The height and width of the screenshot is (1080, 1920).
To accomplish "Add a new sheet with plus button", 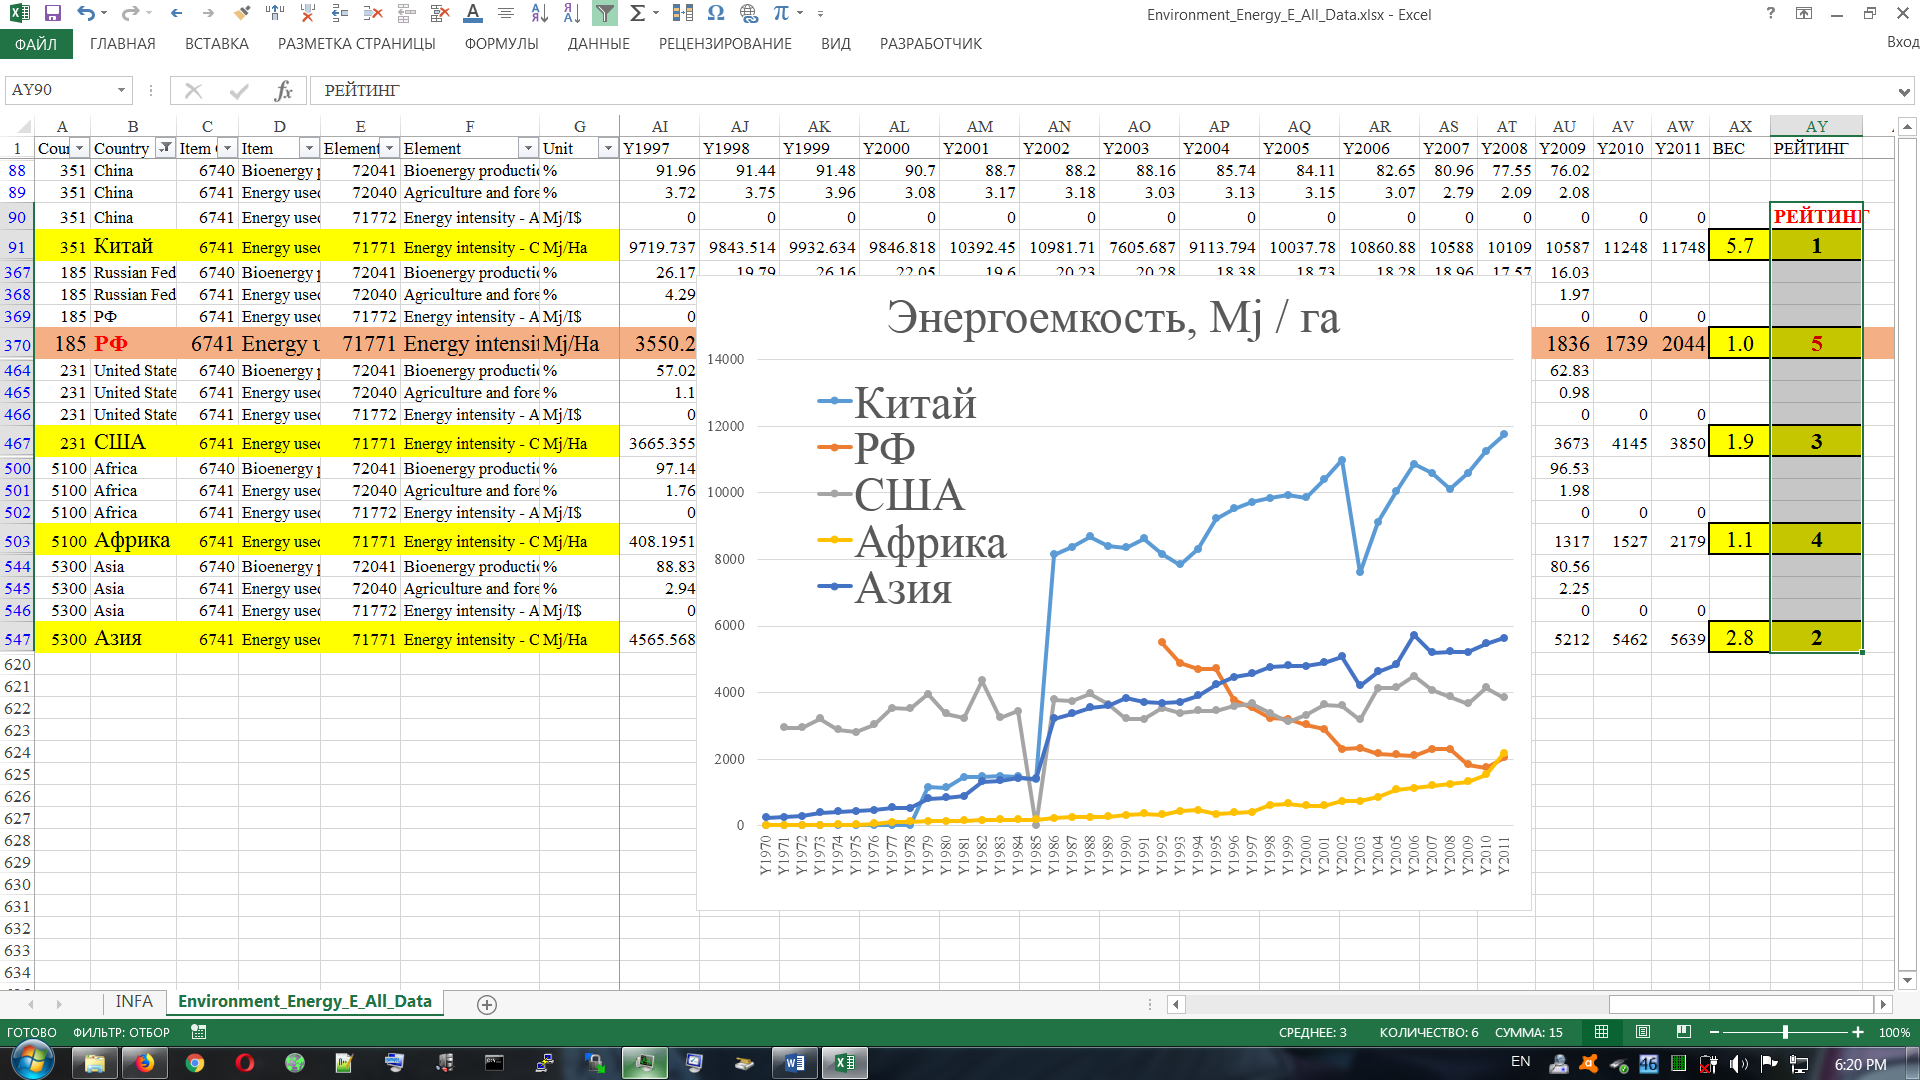I will (487, 1004).
